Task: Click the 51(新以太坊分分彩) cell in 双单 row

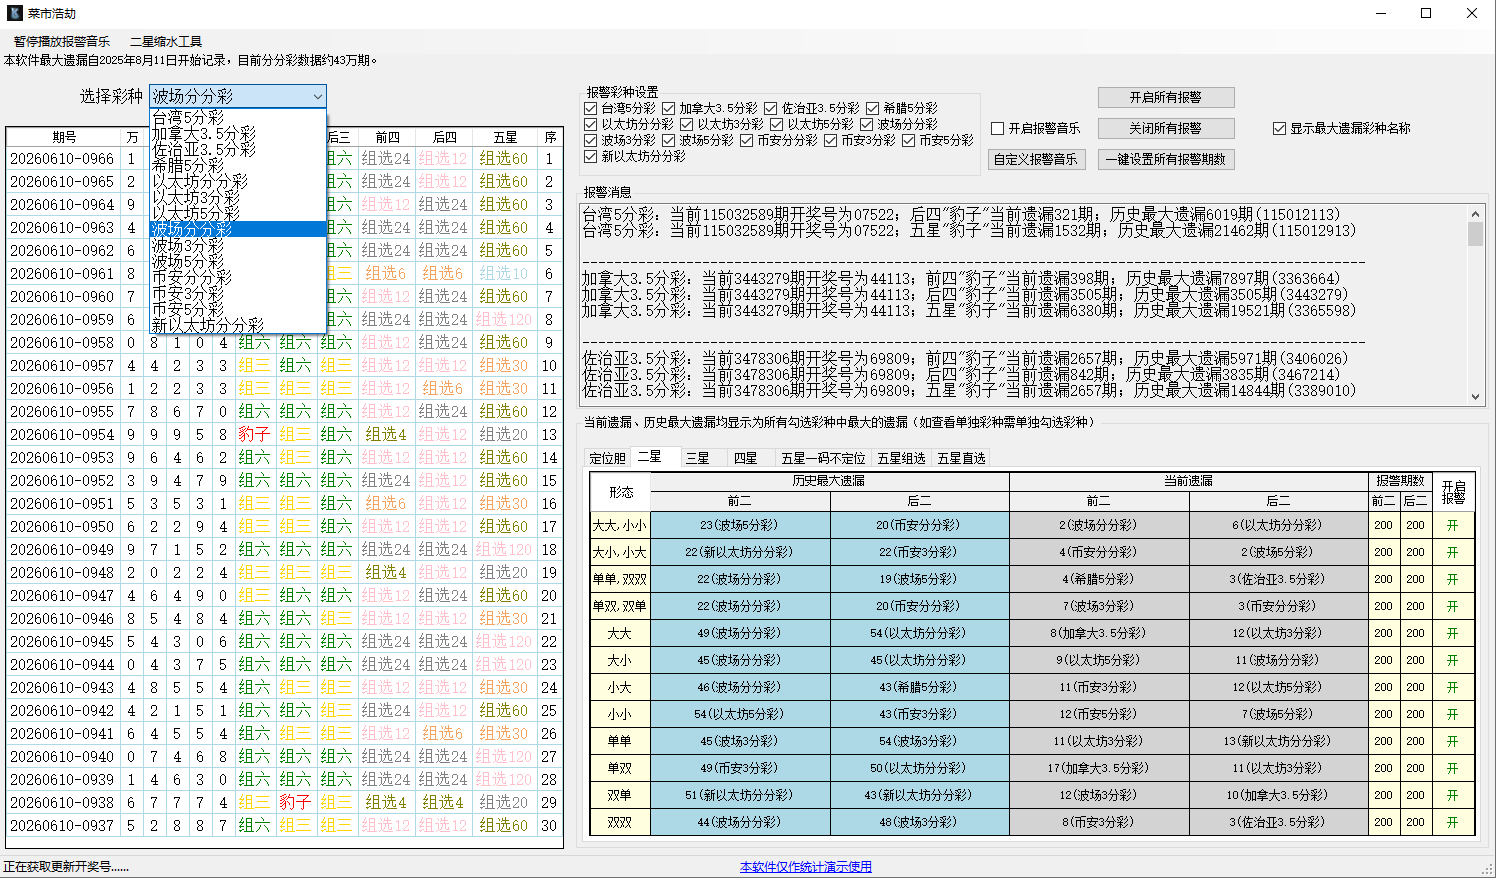Action: [x=740, y=795]
